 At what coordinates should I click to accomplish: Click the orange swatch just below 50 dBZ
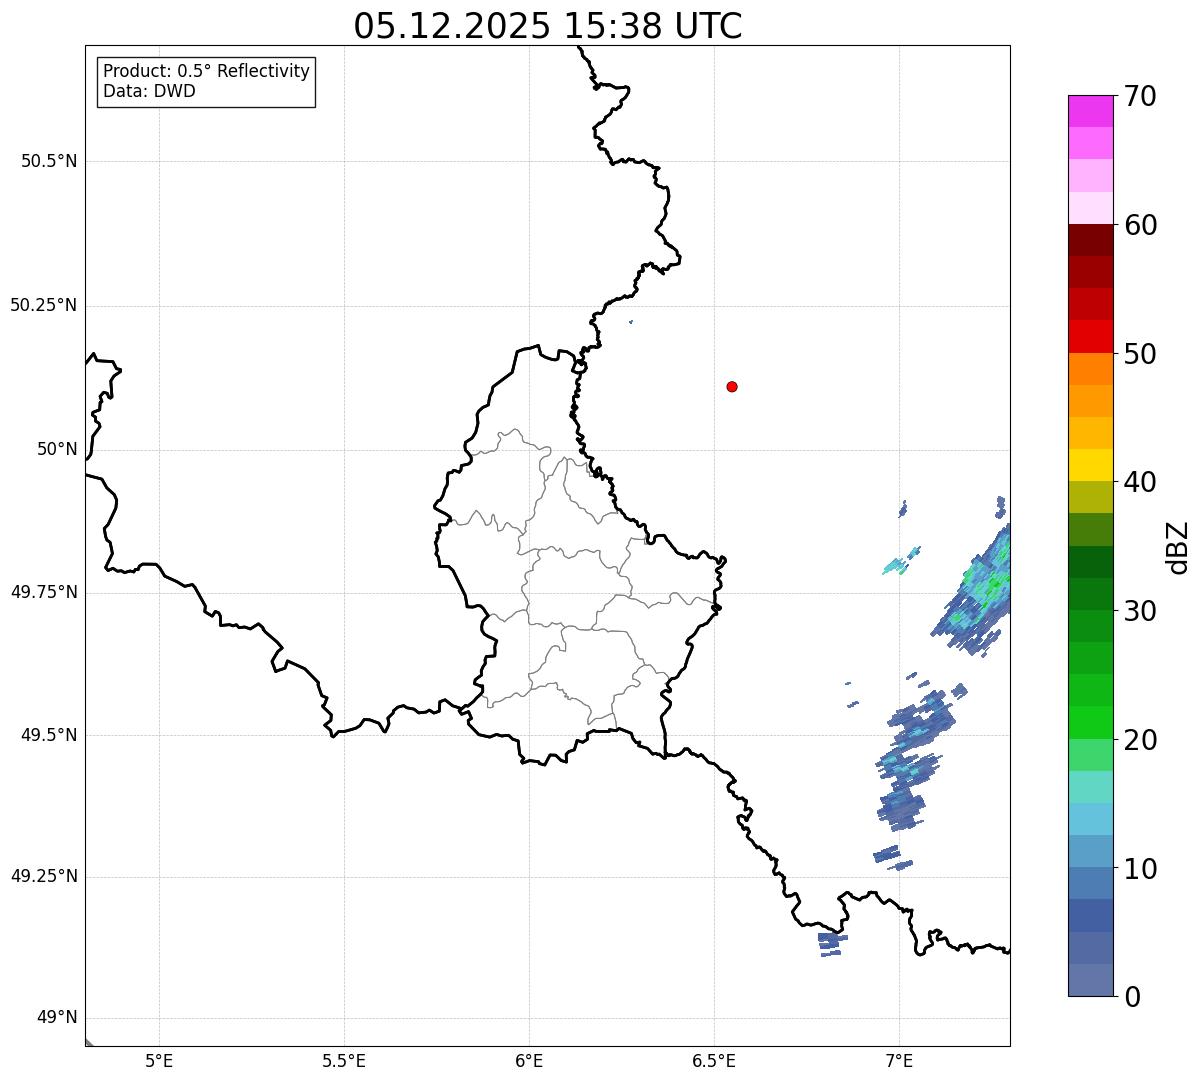click(1090, 369)
